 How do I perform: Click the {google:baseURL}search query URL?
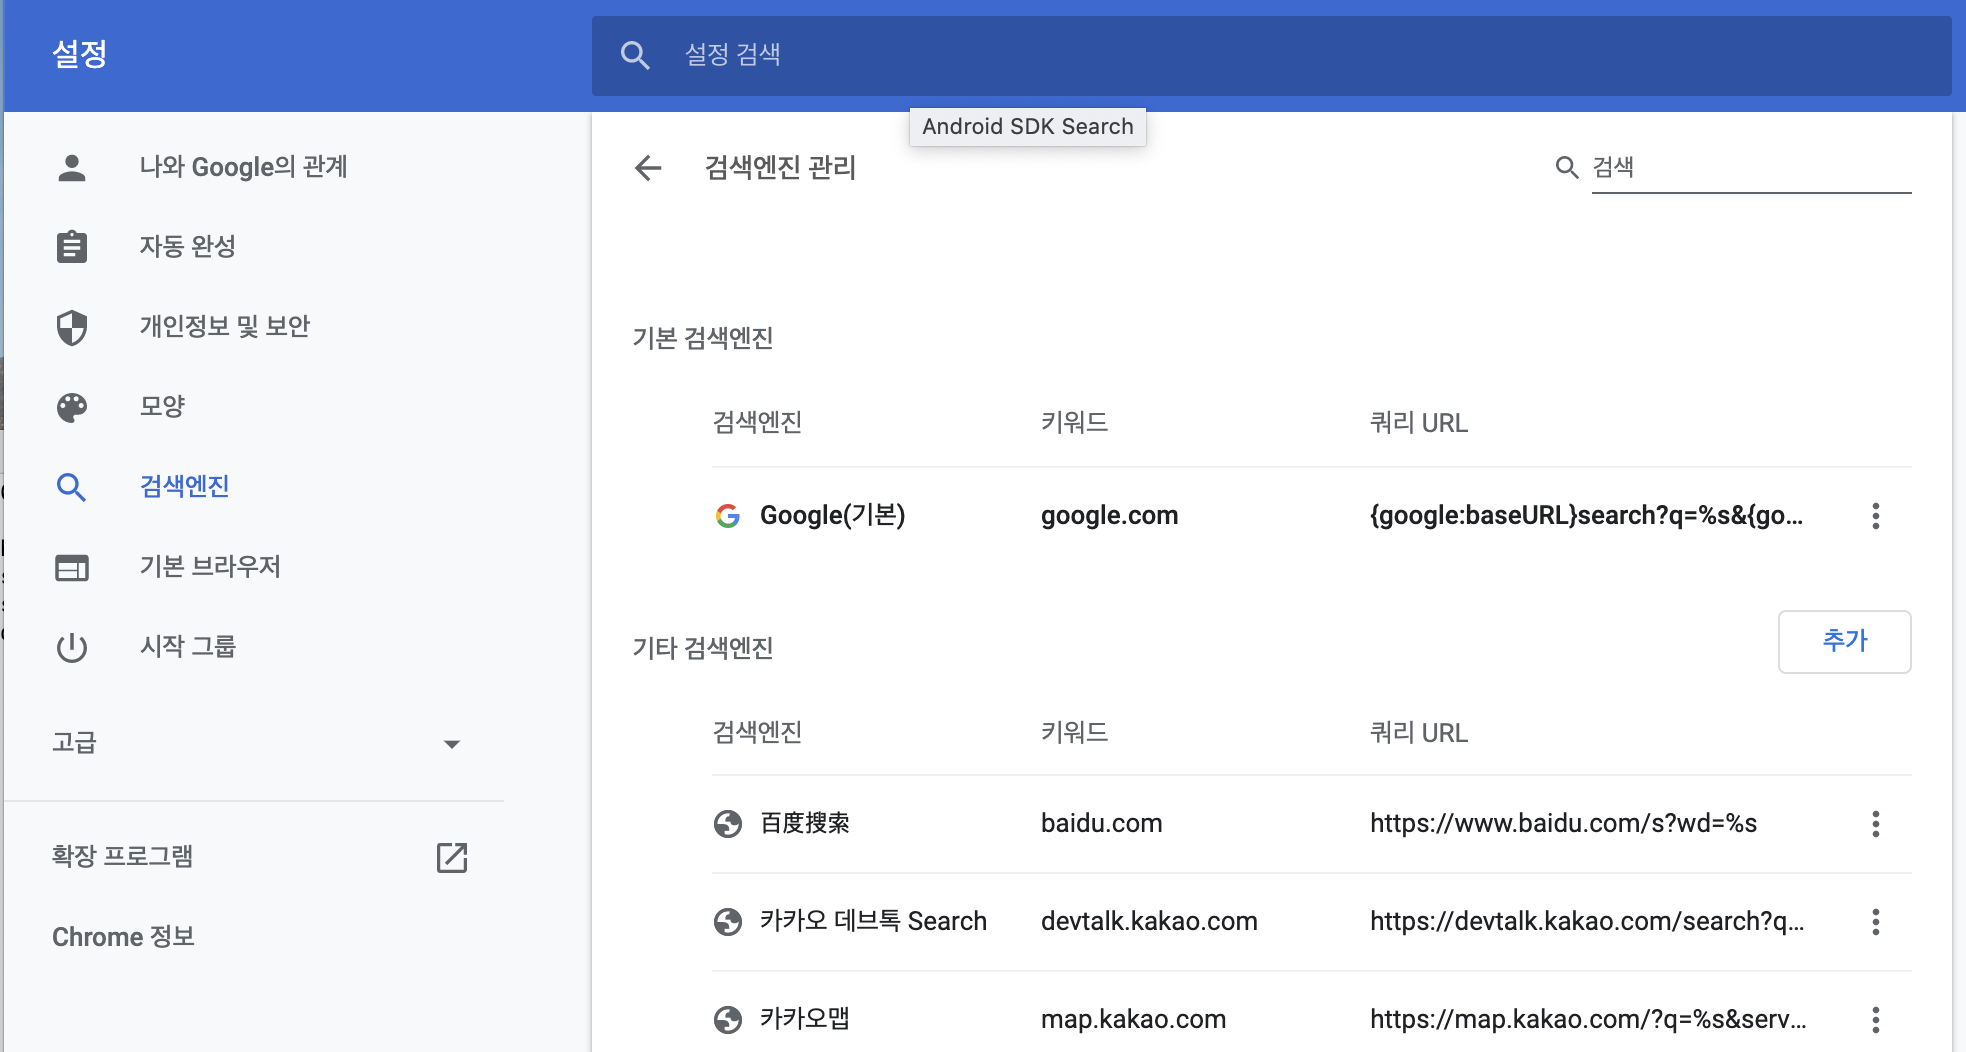1586,516
